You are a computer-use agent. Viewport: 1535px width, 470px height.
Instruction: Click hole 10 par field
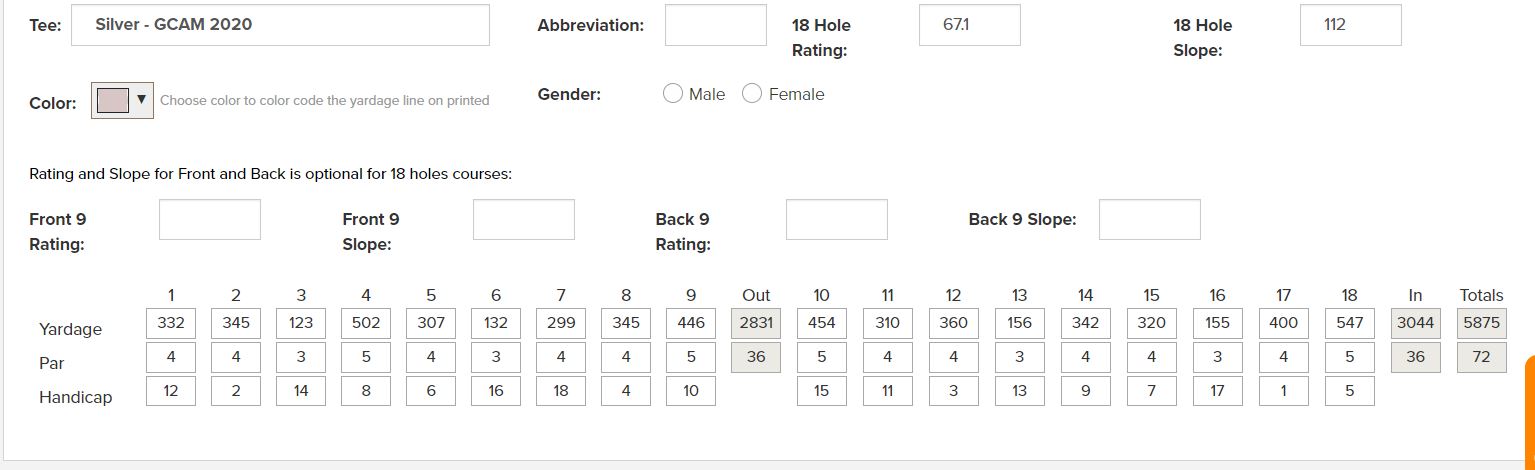click(821, 357)
